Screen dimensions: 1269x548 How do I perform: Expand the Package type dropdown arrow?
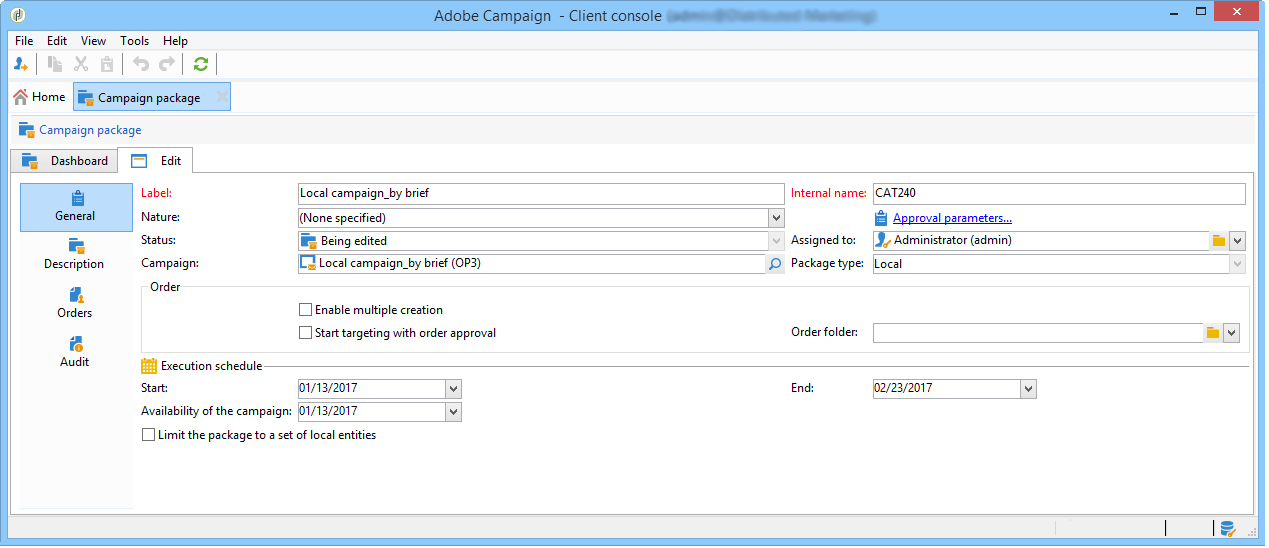tap(1238, 264)
